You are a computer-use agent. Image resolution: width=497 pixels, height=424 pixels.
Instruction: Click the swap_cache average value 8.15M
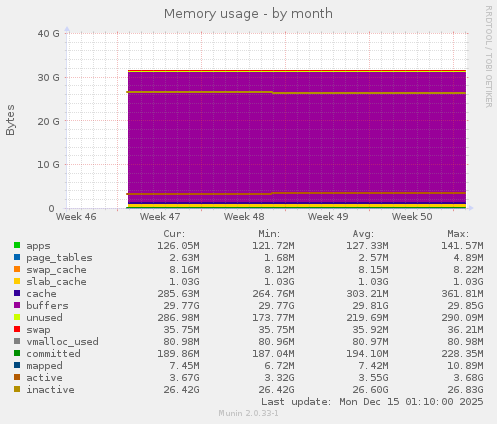point(373,270)
